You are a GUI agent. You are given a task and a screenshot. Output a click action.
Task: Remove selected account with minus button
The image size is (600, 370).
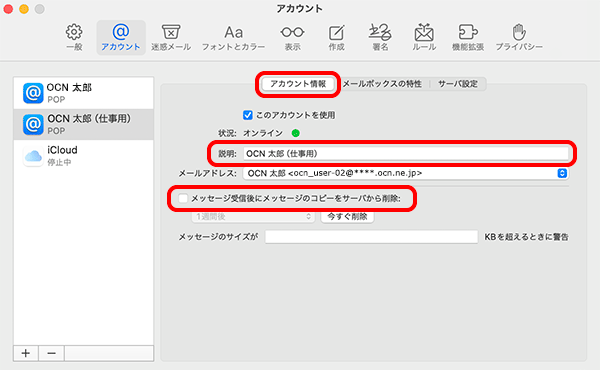(52, 353)
